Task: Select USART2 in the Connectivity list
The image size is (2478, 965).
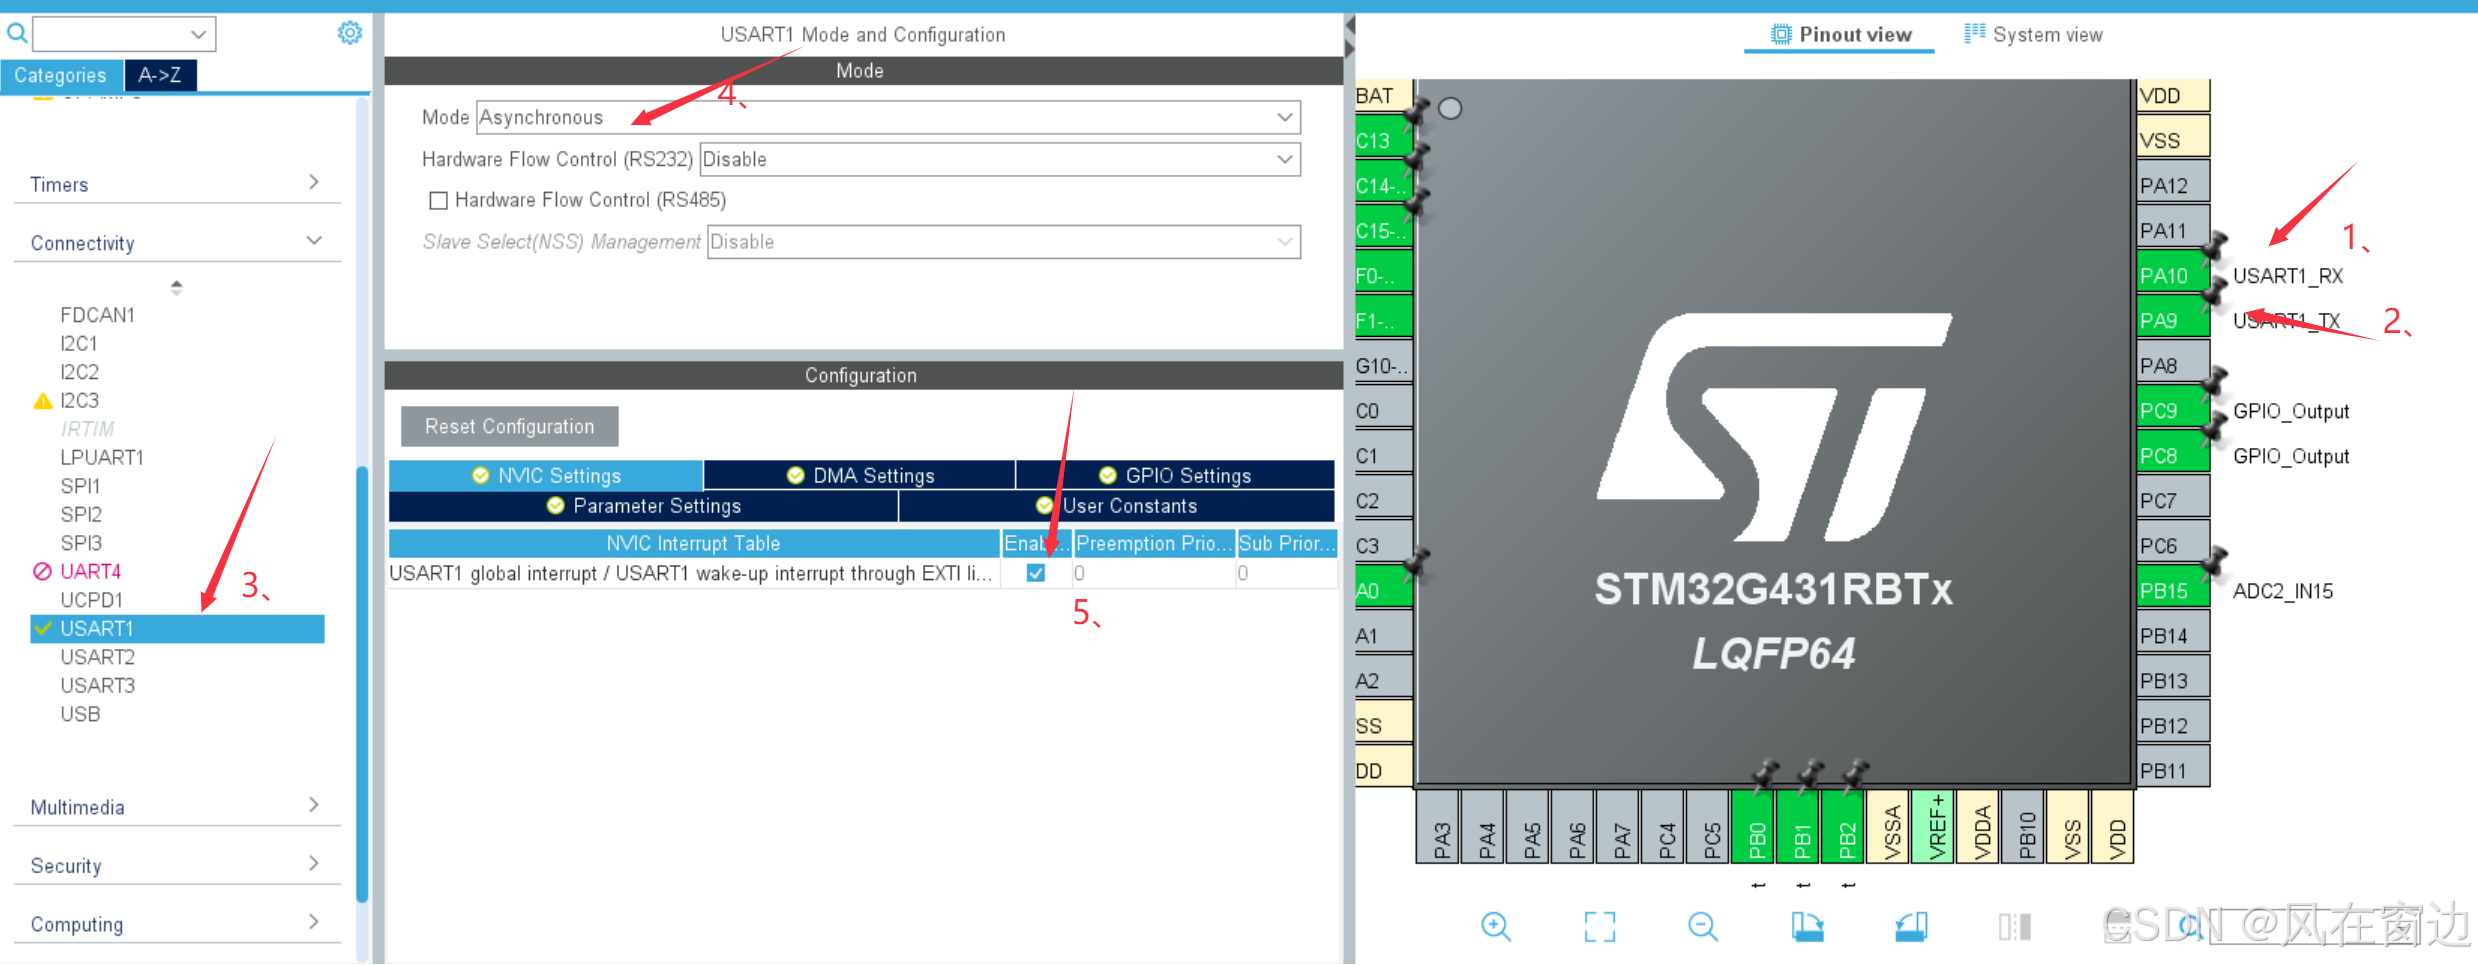Action: coord(97,657)
